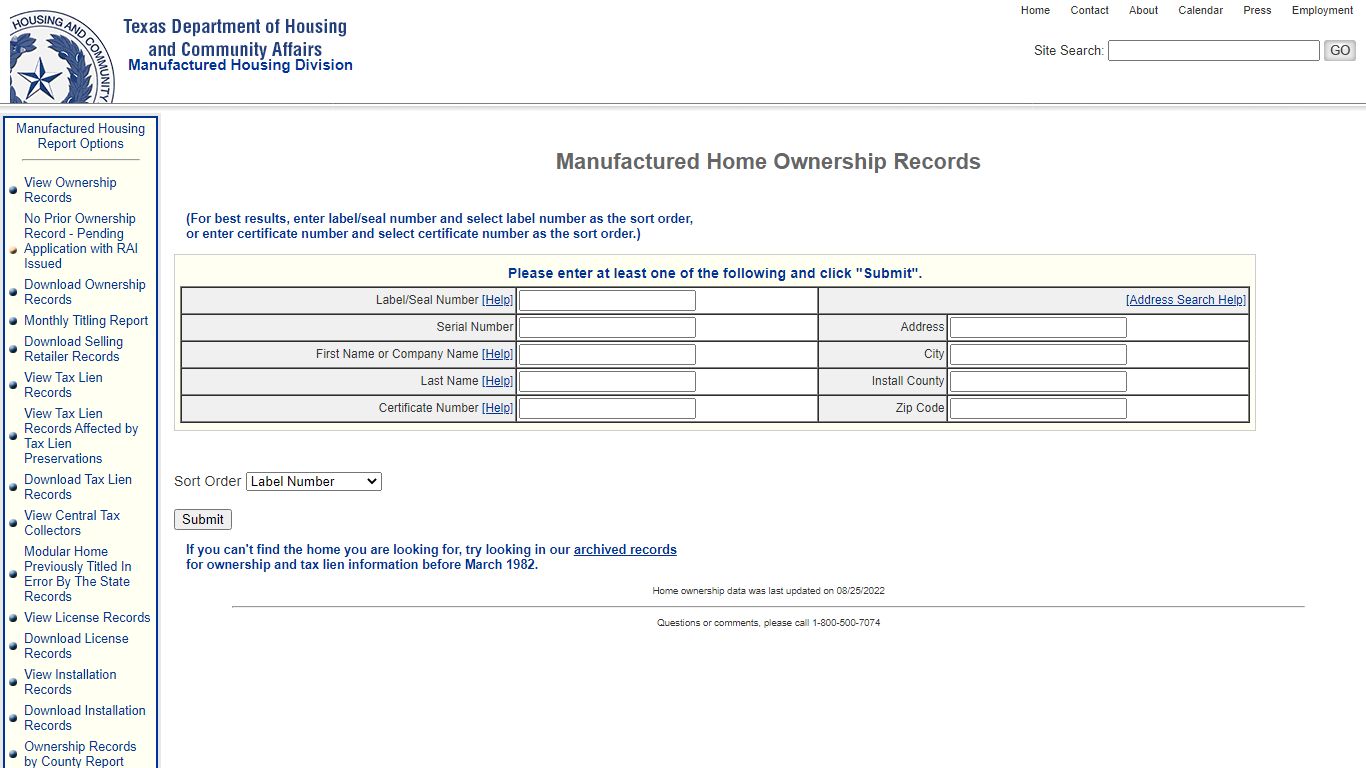Open Calendar in top navigation

coord(1200,10)
